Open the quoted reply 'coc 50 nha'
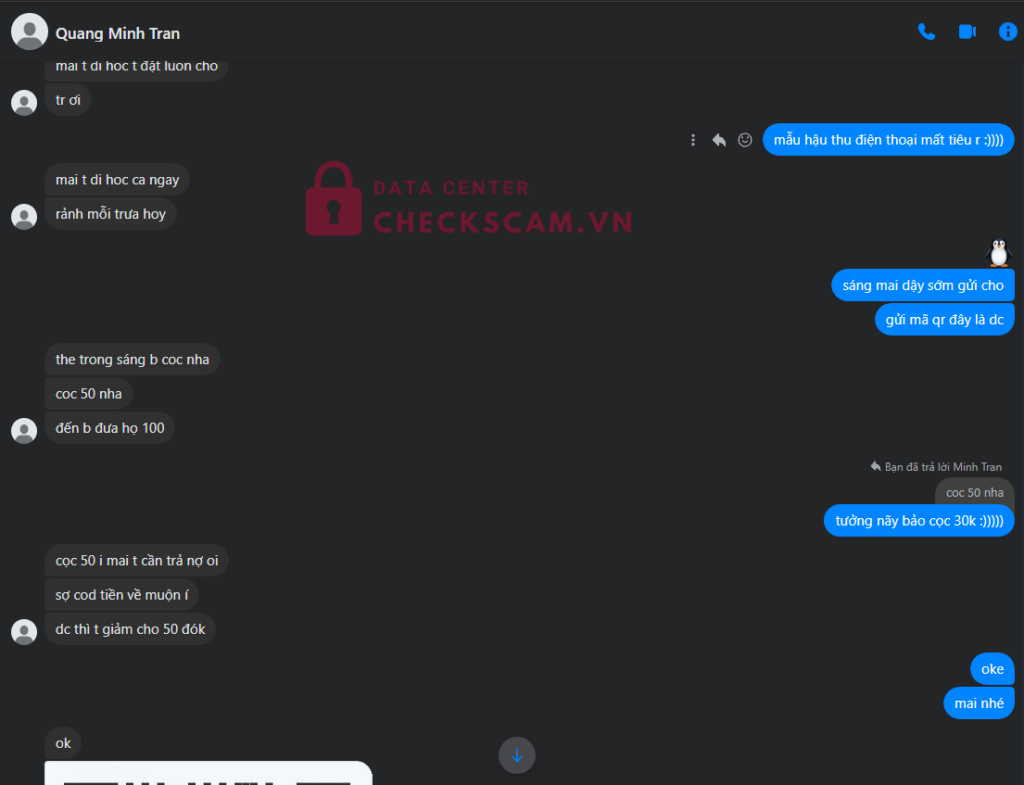The width and height of the screenshot is (1024, 785). [974, 492]
